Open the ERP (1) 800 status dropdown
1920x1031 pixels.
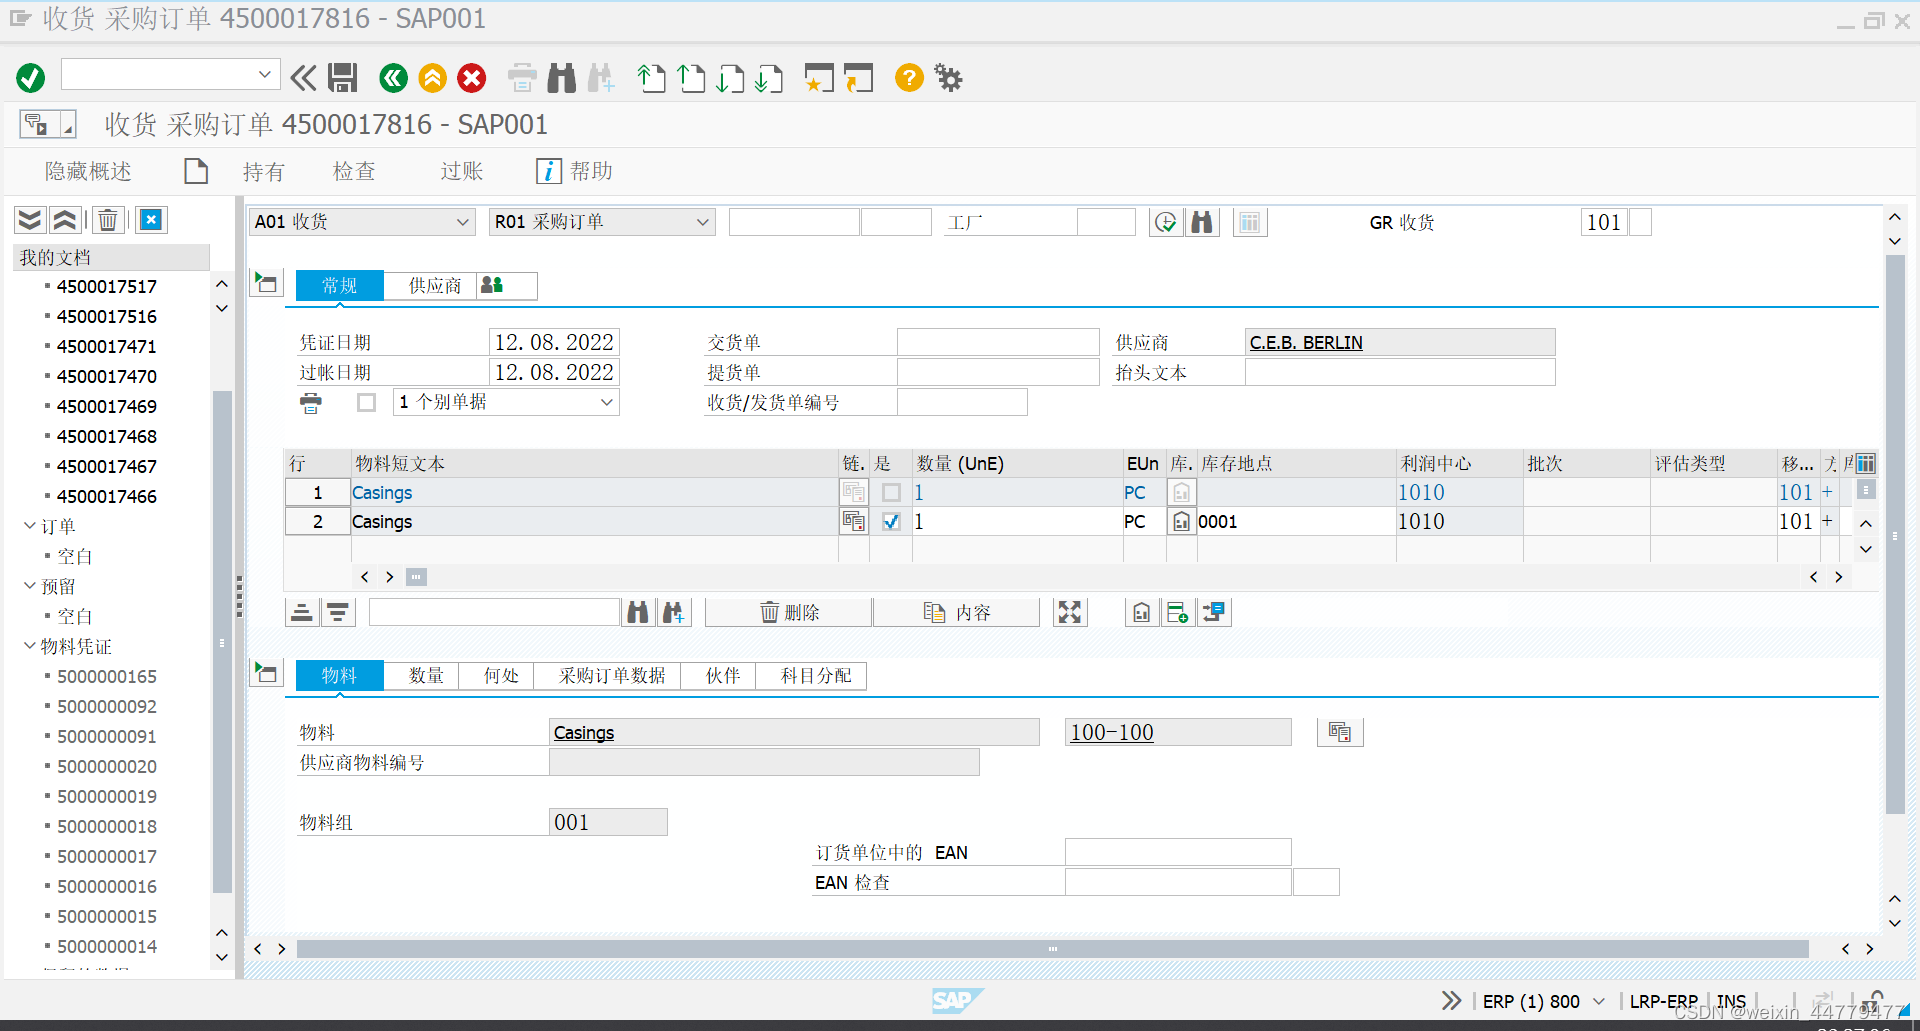click(1599, 1001)
